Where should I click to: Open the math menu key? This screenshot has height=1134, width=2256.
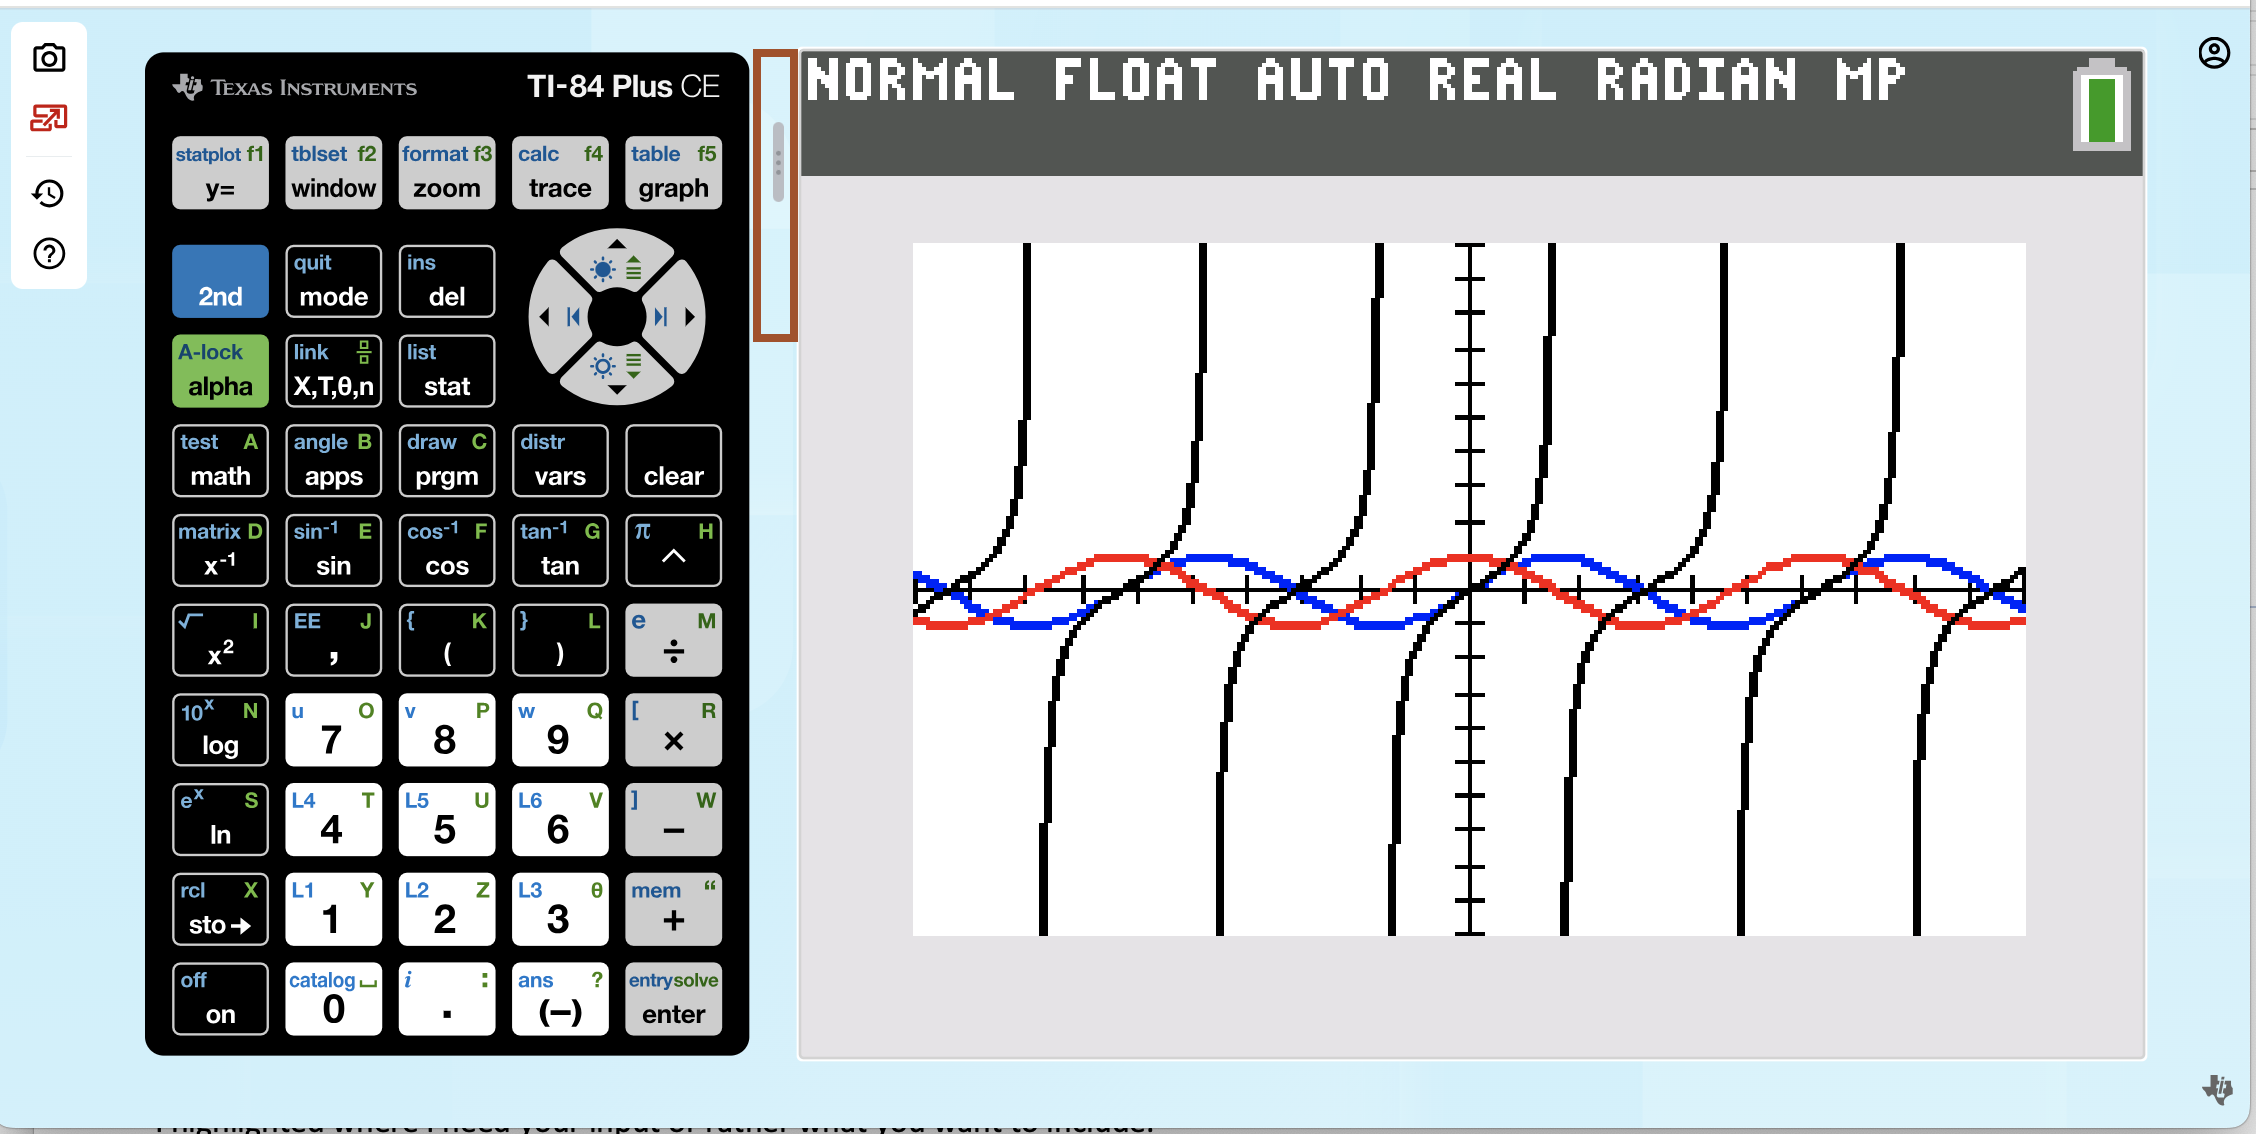pos(220,461)
